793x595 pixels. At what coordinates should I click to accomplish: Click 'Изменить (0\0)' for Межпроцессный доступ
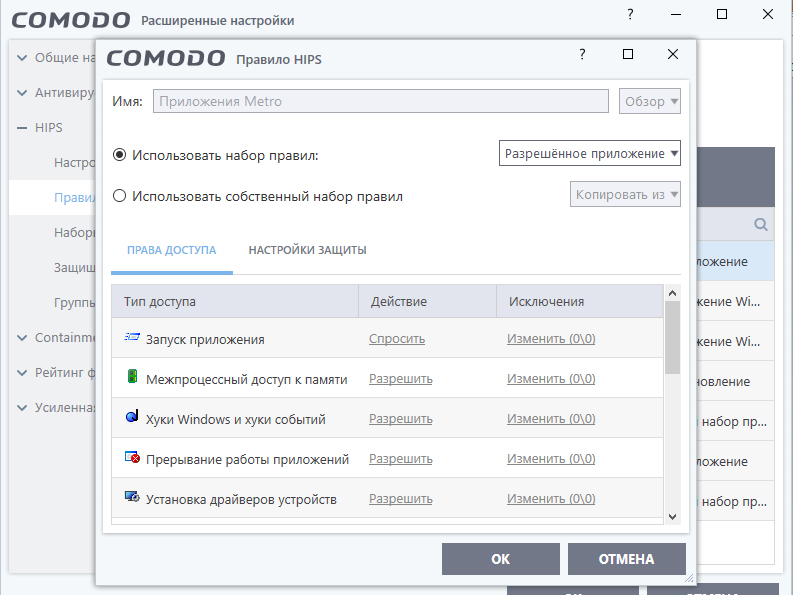[551, 378]
